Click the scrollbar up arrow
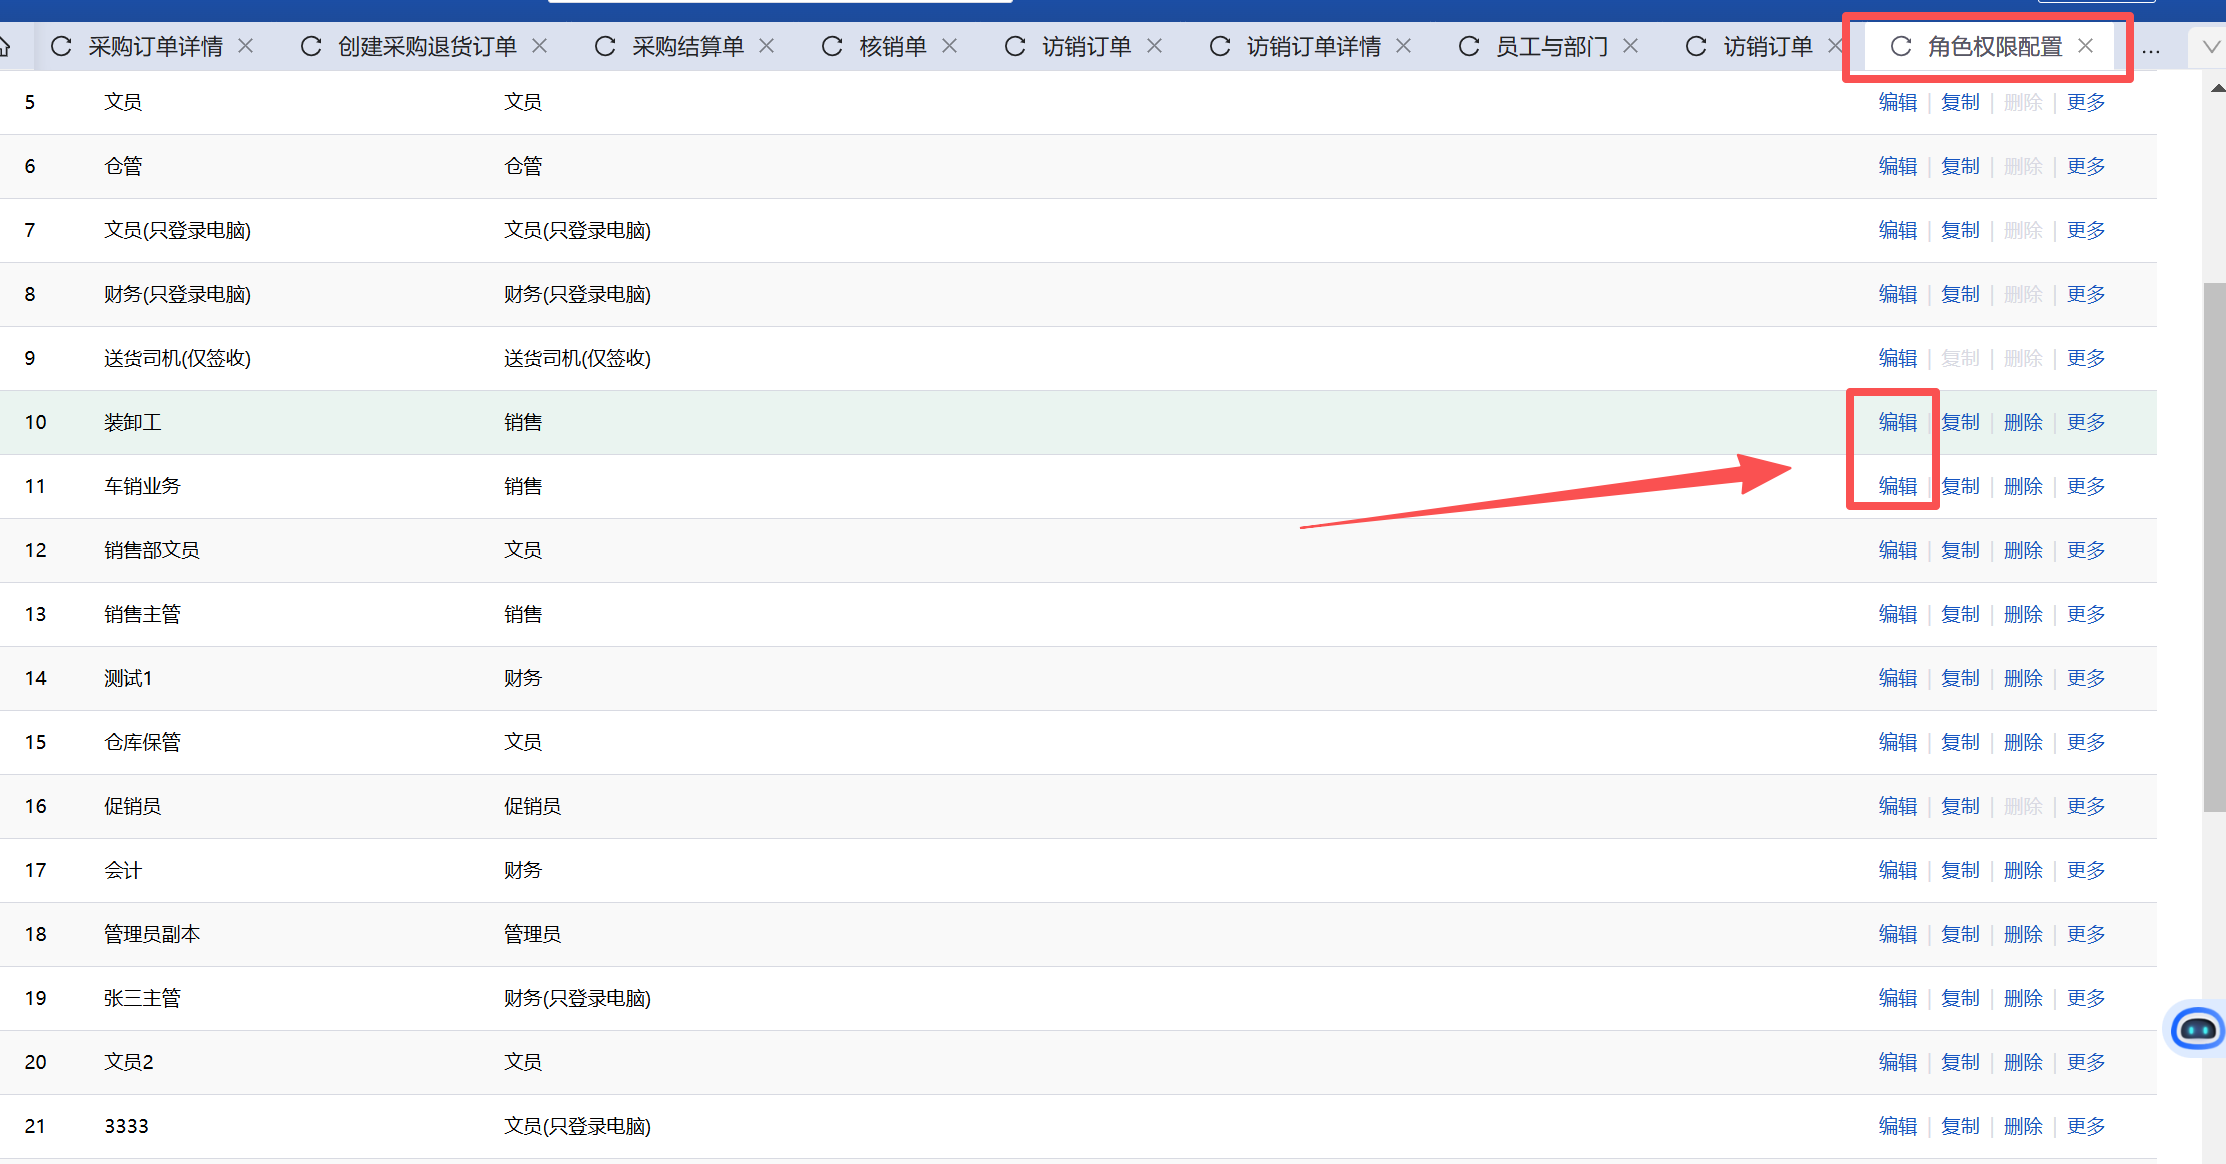2226x1164 pixels. [x=2217, y=88]
